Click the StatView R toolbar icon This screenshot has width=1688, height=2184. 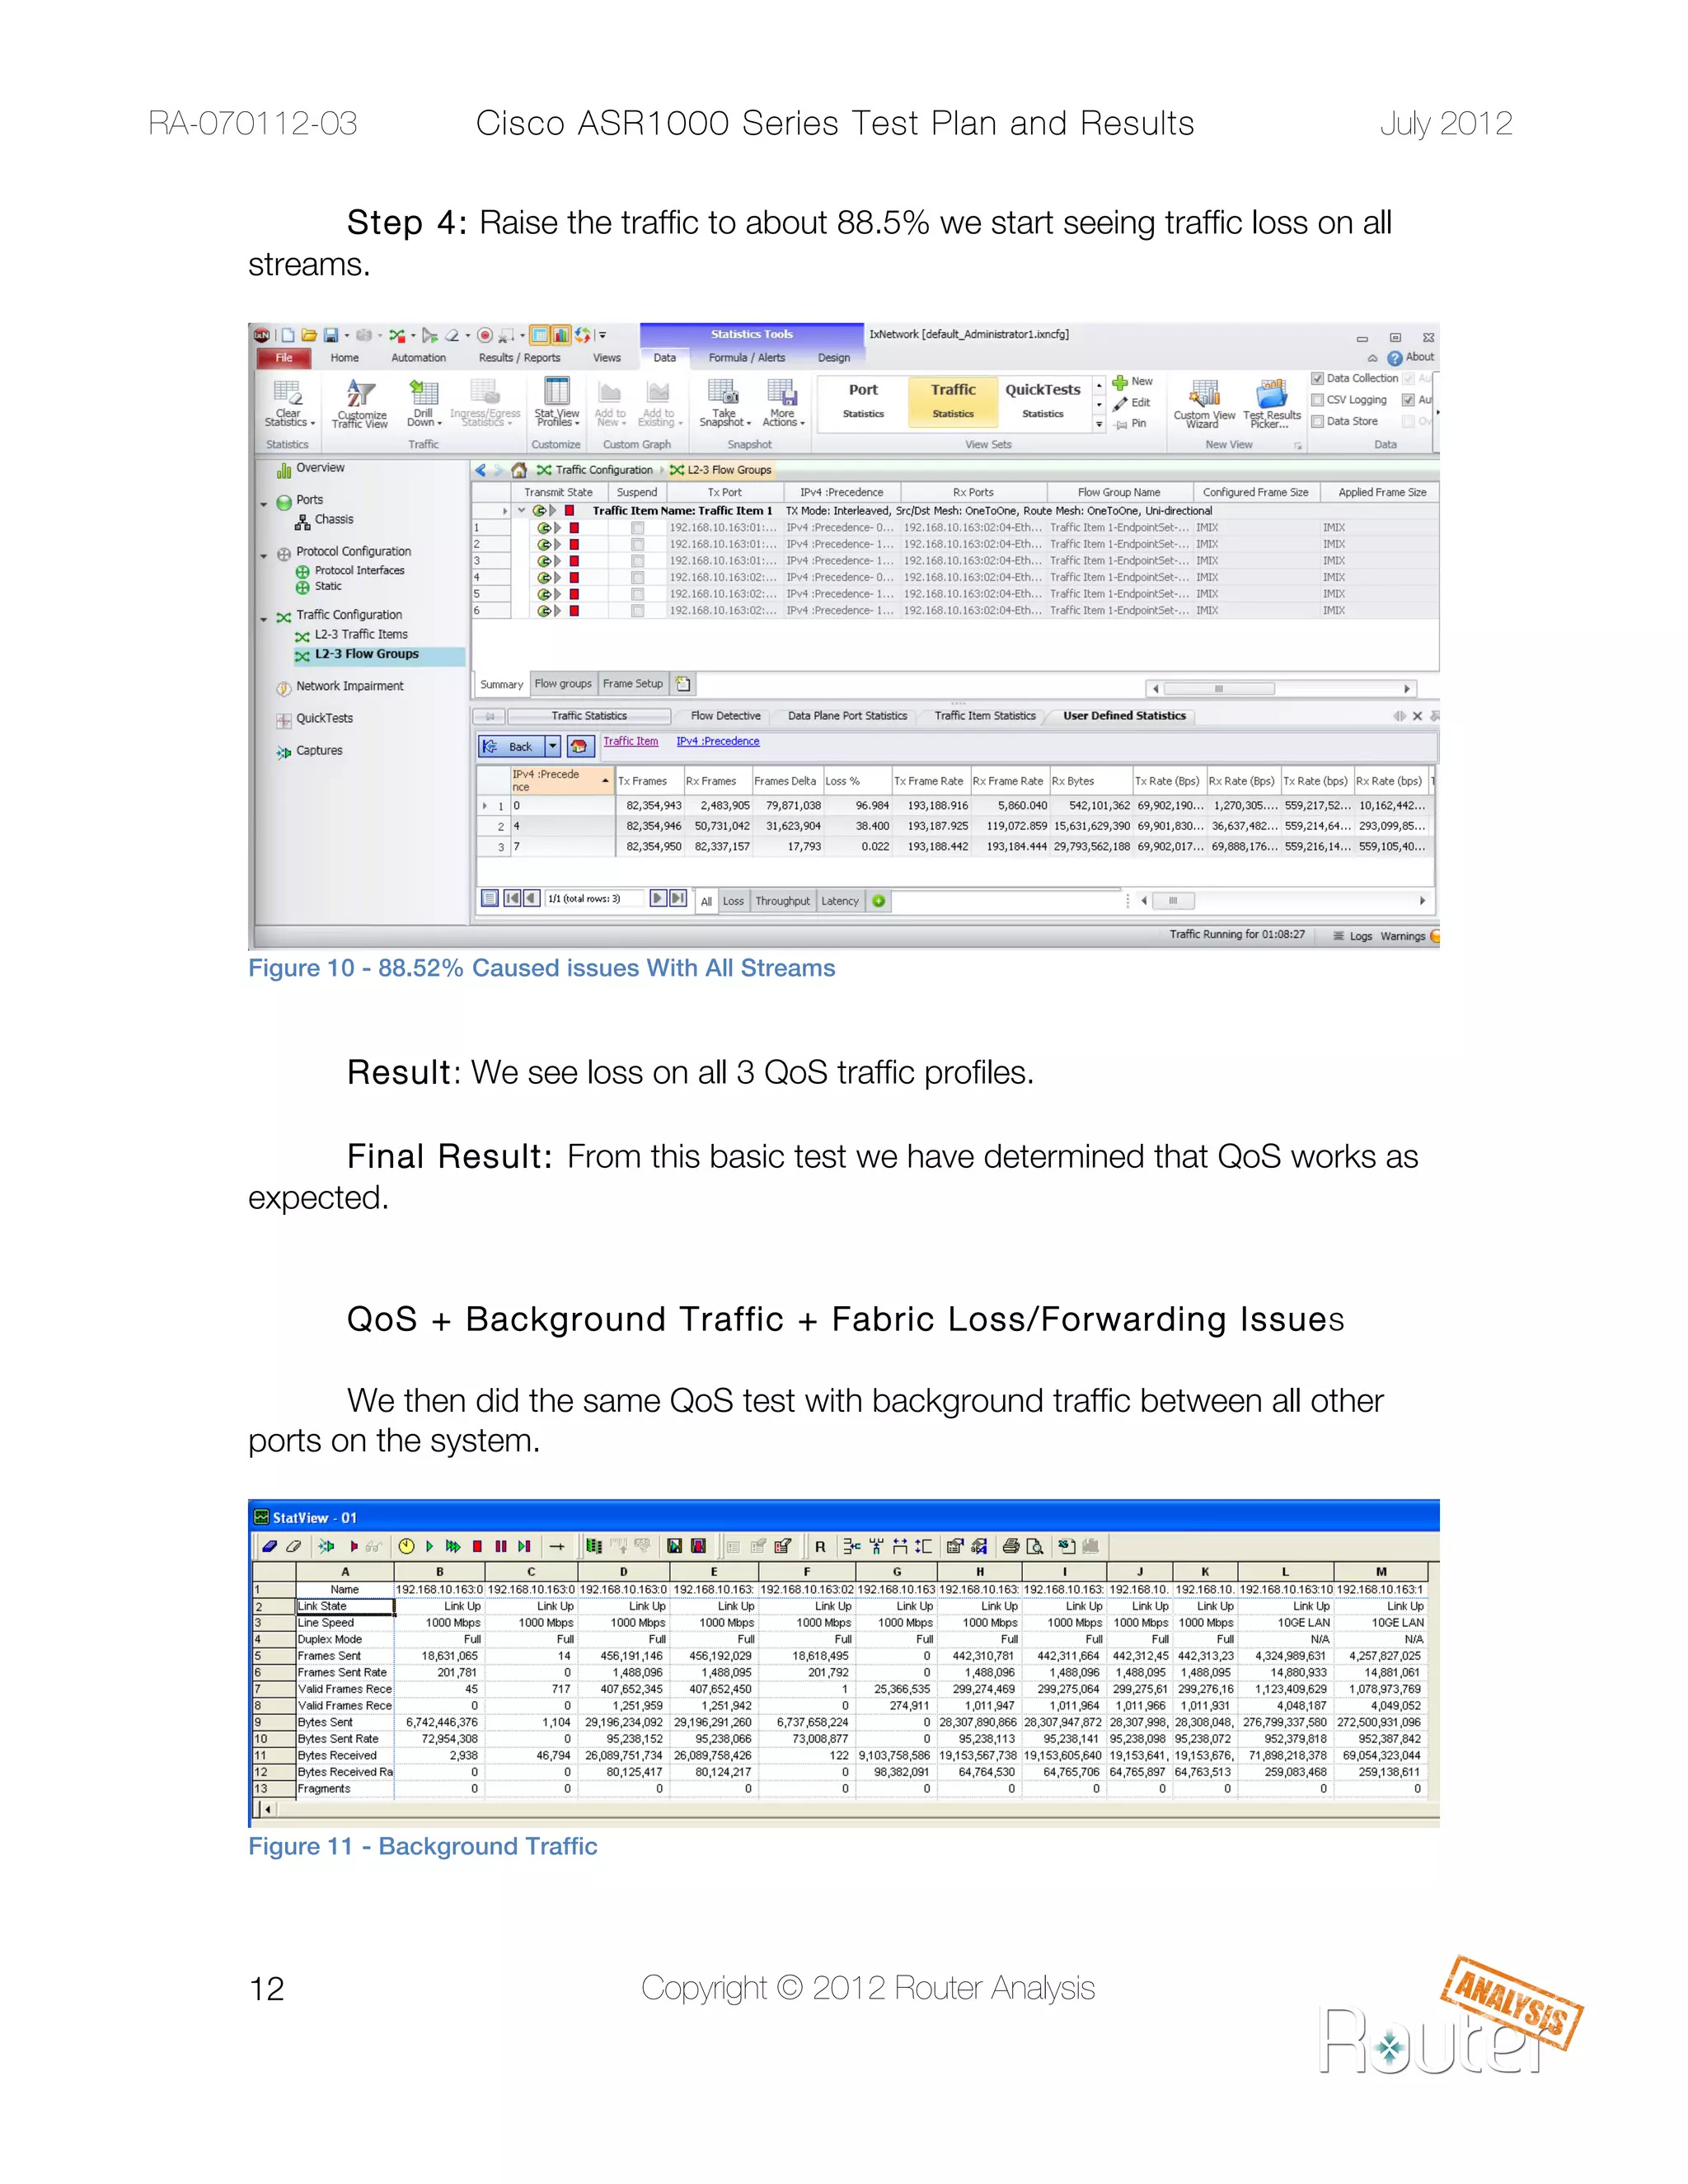[x=820, y=1547]
